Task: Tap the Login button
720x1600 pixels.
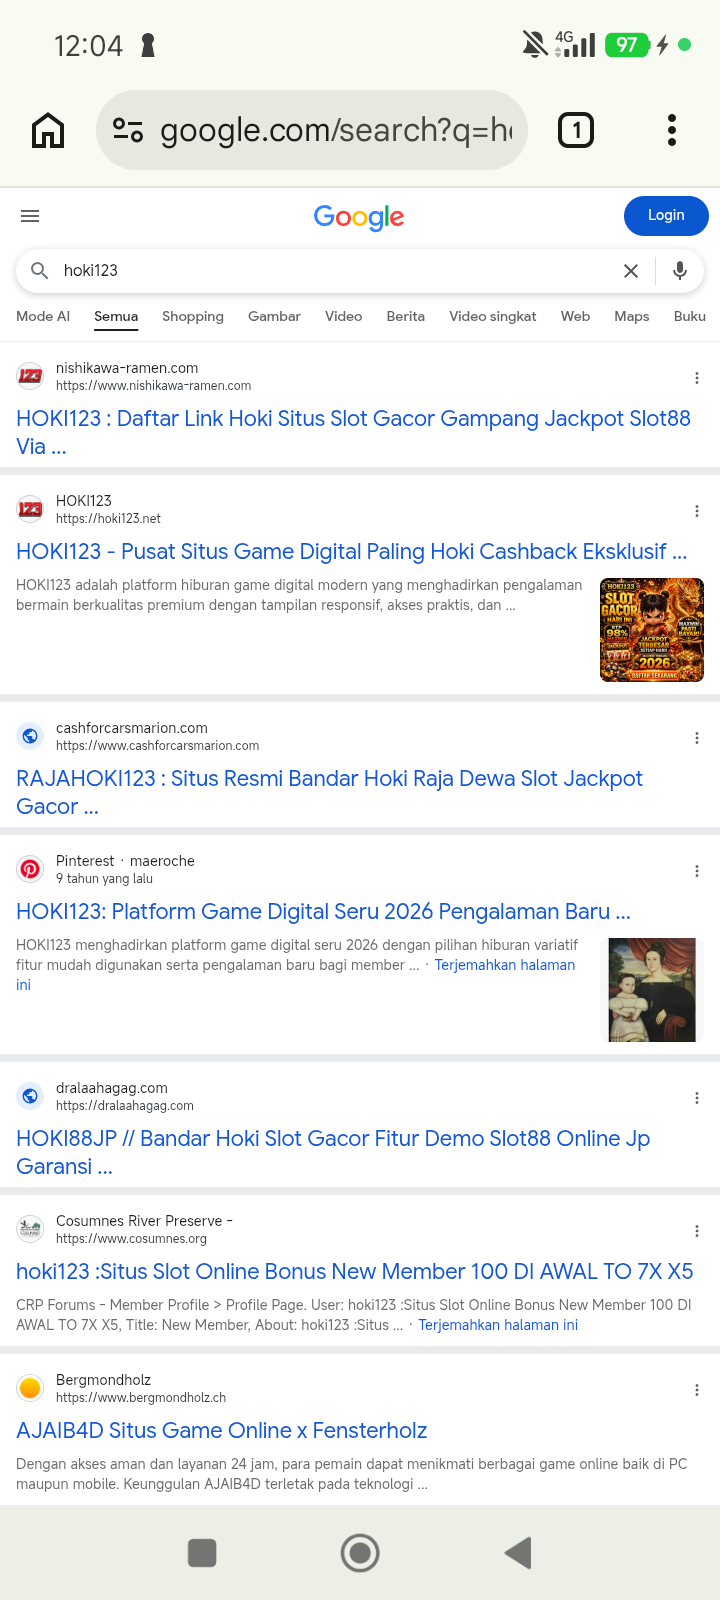Action: pos(666,216)
